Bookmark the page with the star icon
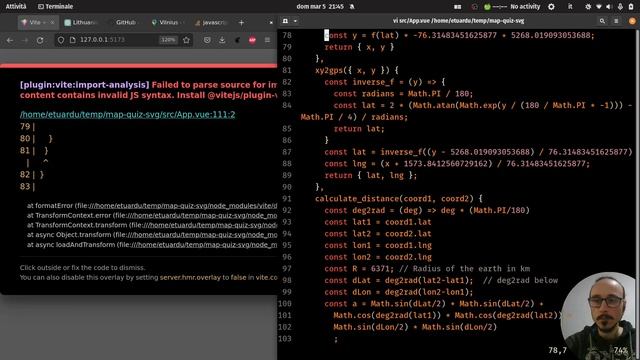This screenshot has width=640, height=360. click(187, 40)
